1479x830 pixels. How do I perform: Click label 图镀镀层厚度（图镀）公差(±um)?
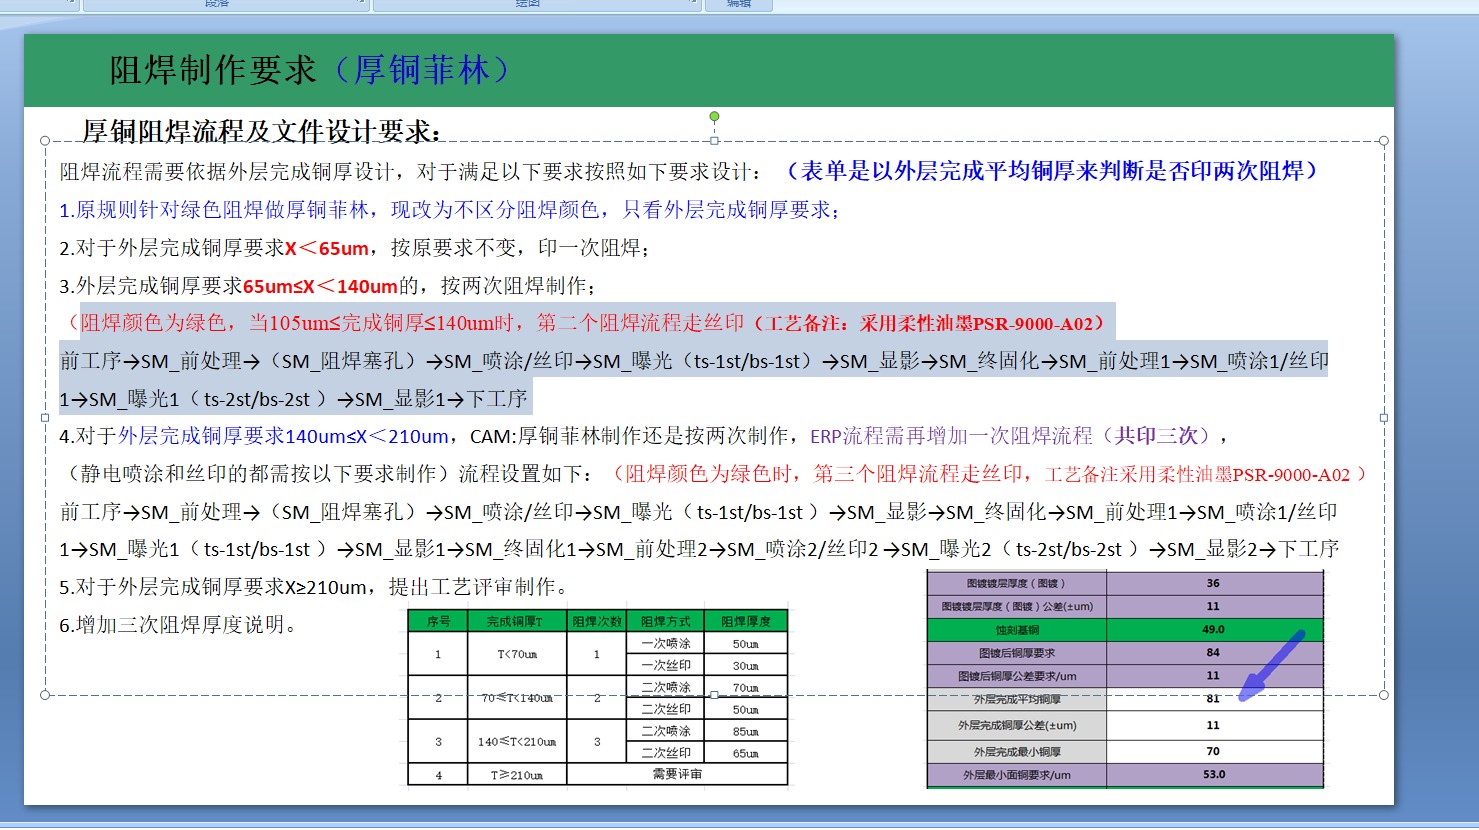pos(1017,606)
